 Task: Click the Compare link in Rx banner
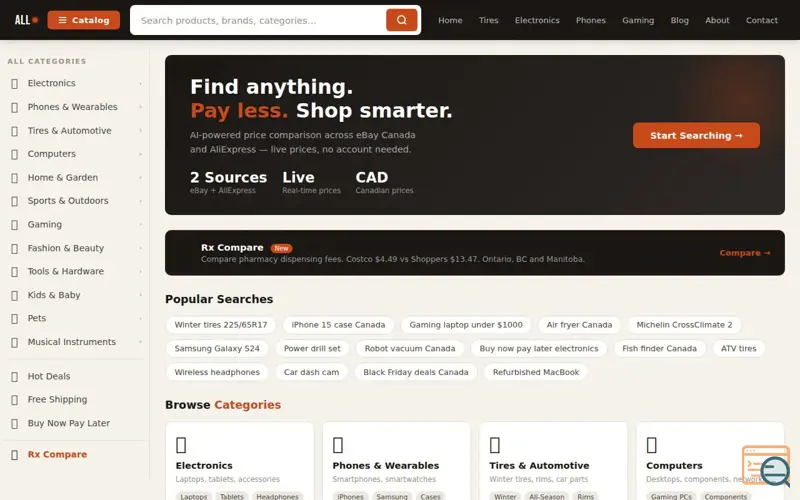(x=744, y=253)
